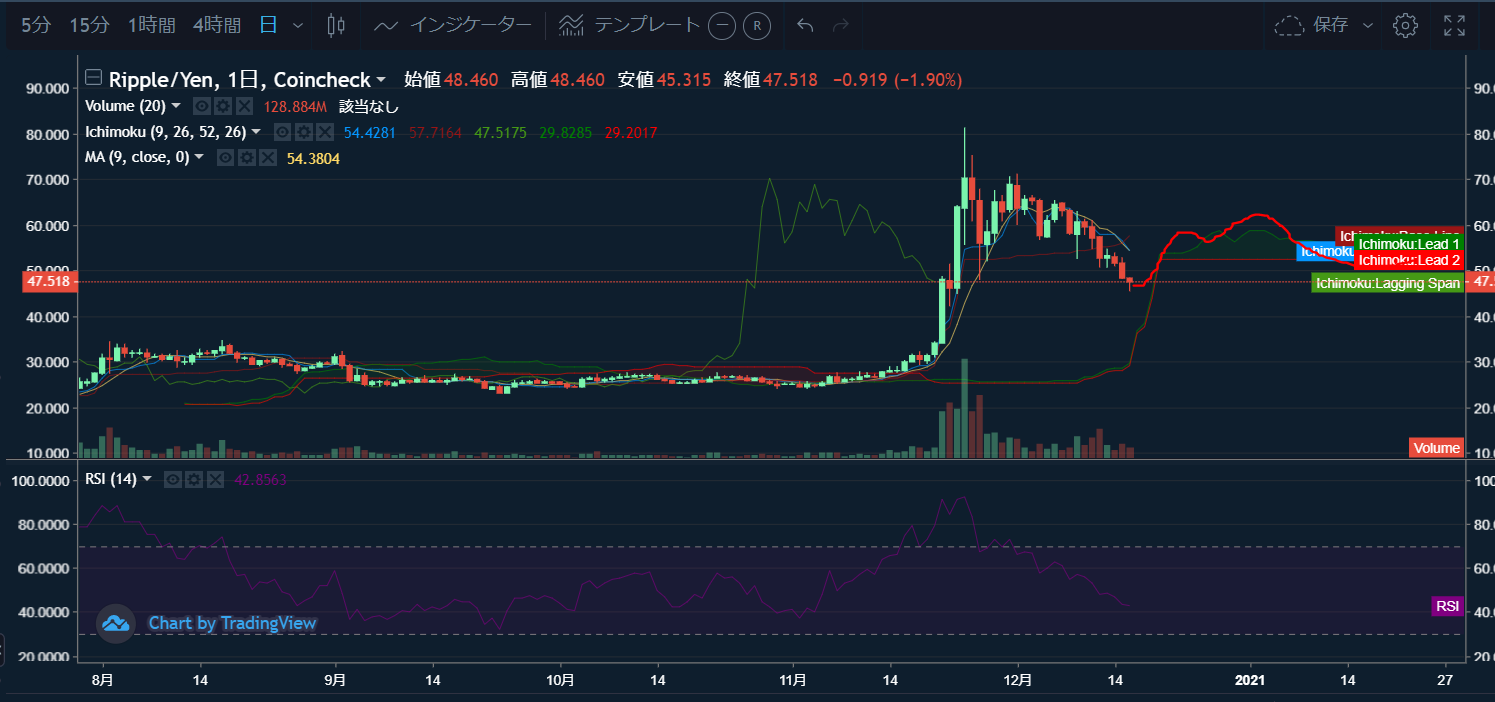
Task: Click the green Ichimoku value 47.5175
Action: [x=502, y=132]
